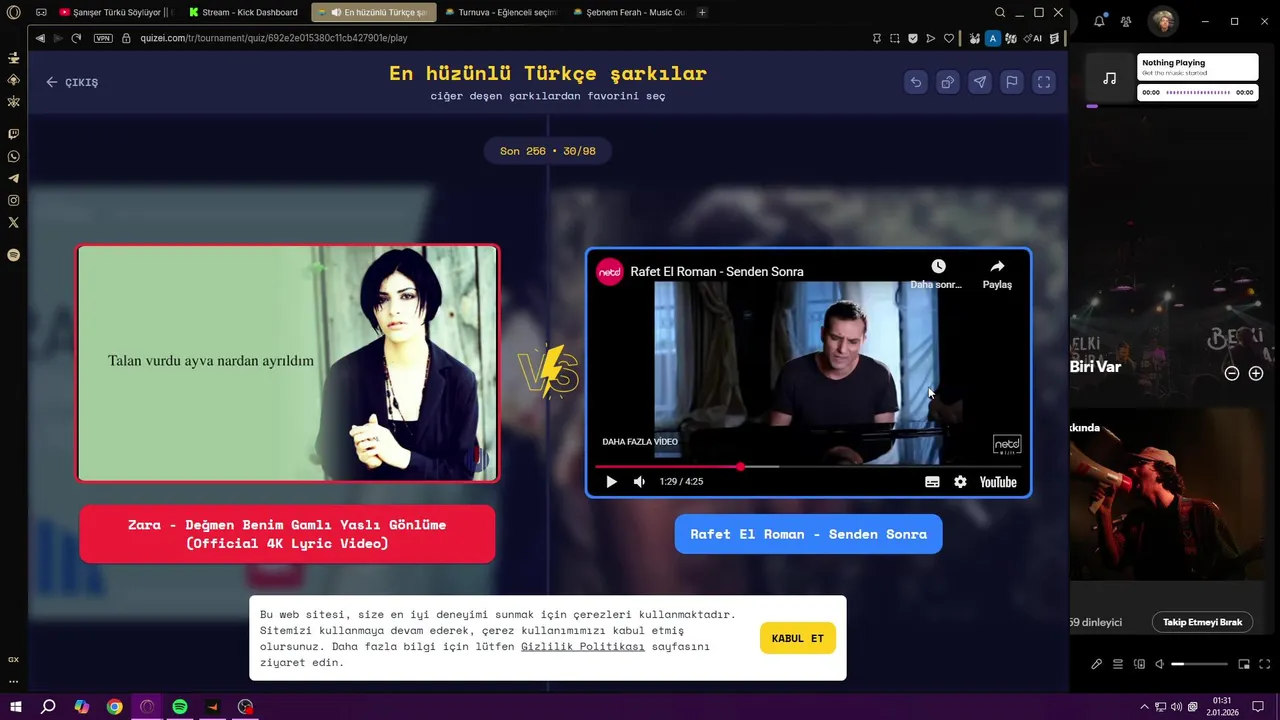1280x720 pixels.
Task: Open X (Twitter) in the Opera sidebar
Action: 13,222
